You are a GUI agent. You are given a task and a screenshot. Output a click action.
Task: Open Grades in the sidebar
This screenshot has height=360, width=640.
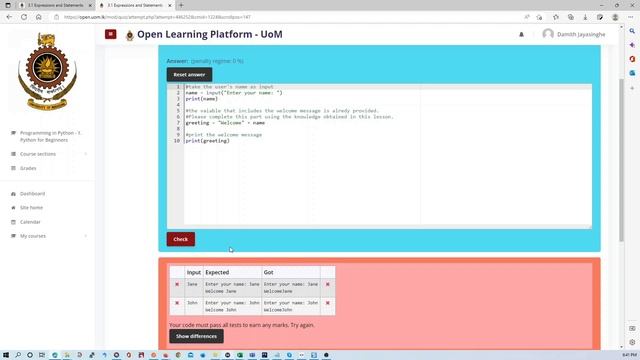click(x=28, y=168)
